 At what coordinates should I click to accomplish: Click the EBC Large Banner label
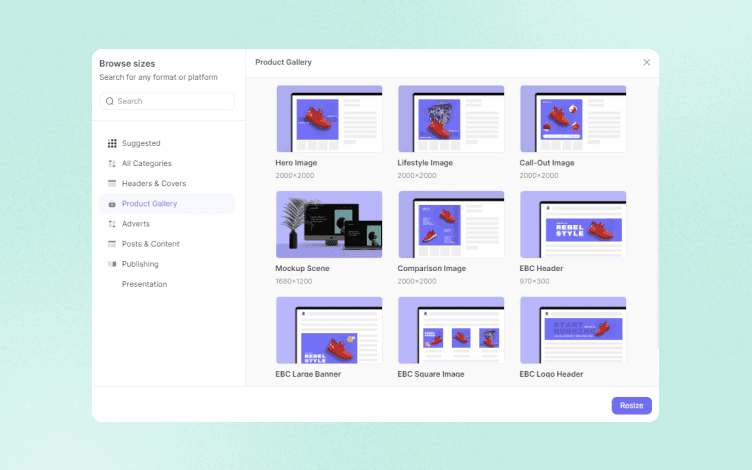click(308, 374)
